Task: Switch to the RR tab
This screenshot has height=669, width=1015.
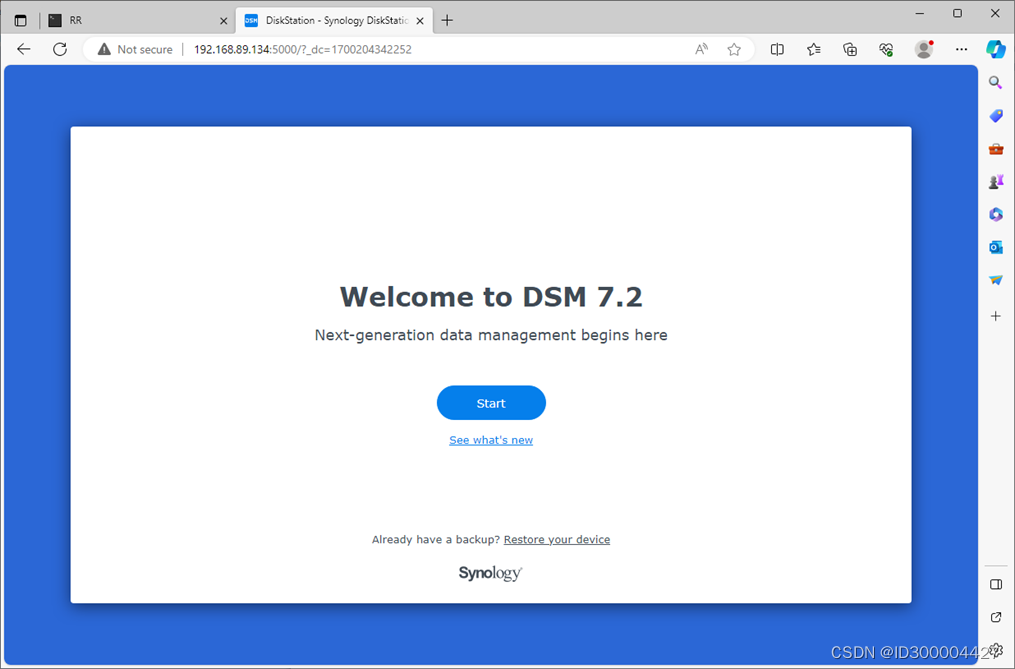Action: [x=137, y=20]
